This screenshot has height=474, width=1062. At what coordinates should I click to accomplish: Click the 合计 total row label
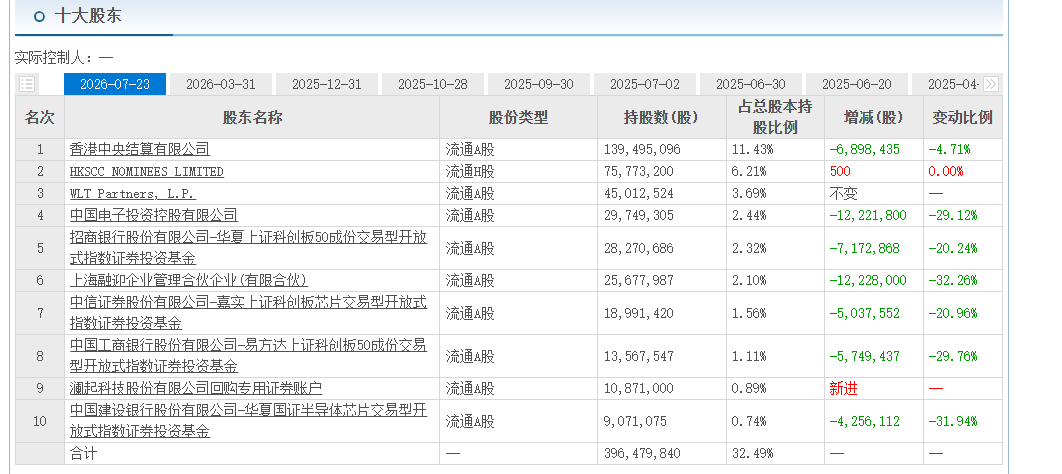tap(83, 454)
